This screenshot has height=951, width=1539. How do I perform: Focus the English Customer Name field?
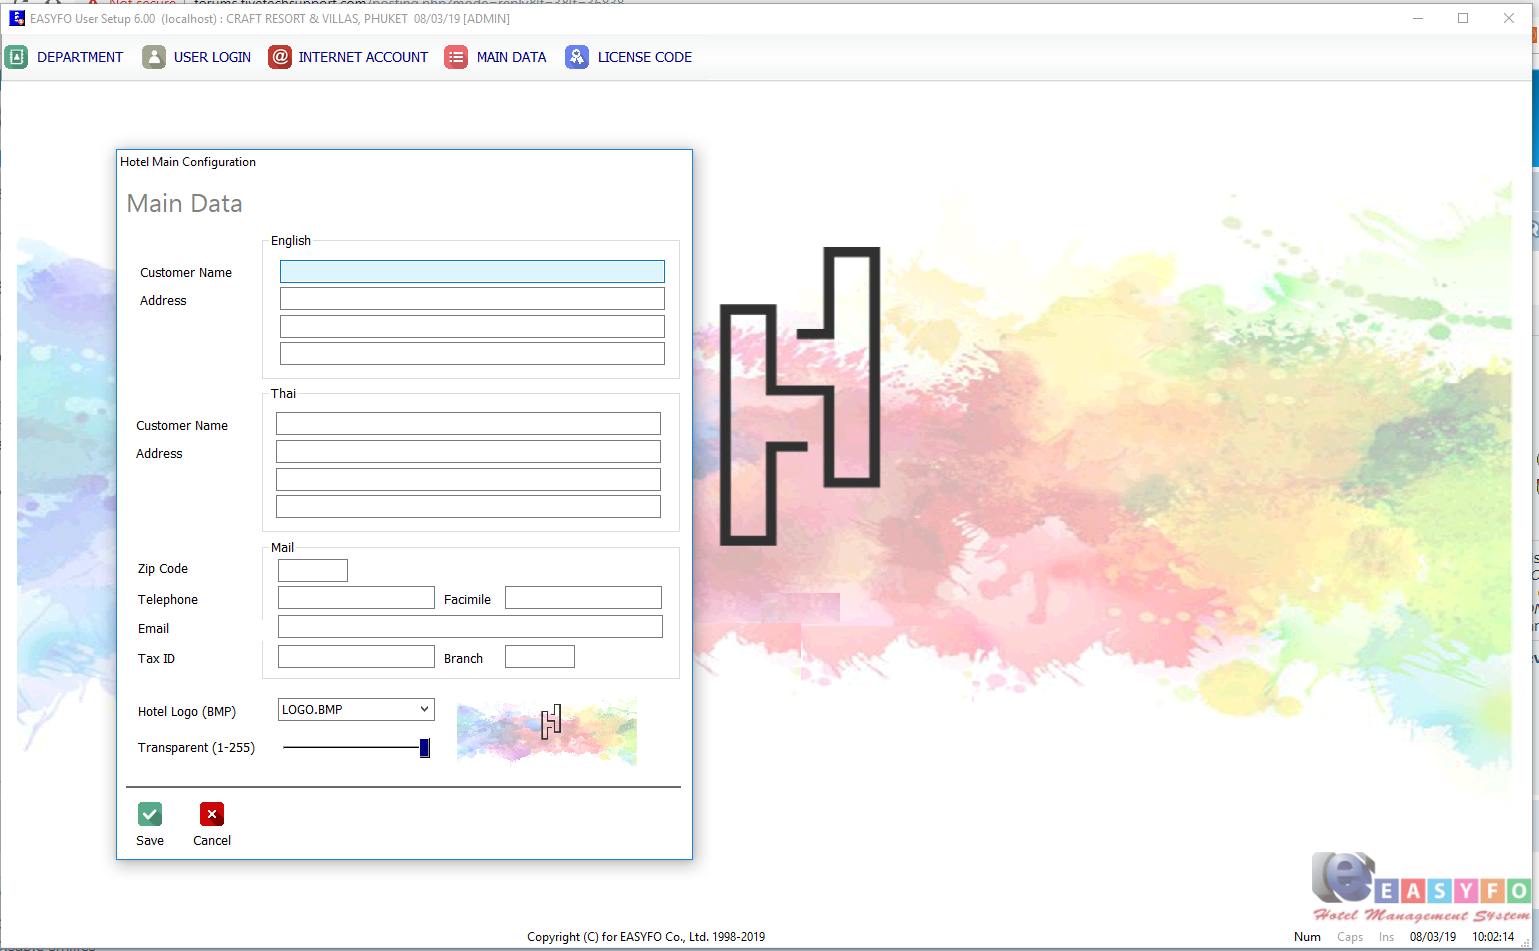click(472, 271)
